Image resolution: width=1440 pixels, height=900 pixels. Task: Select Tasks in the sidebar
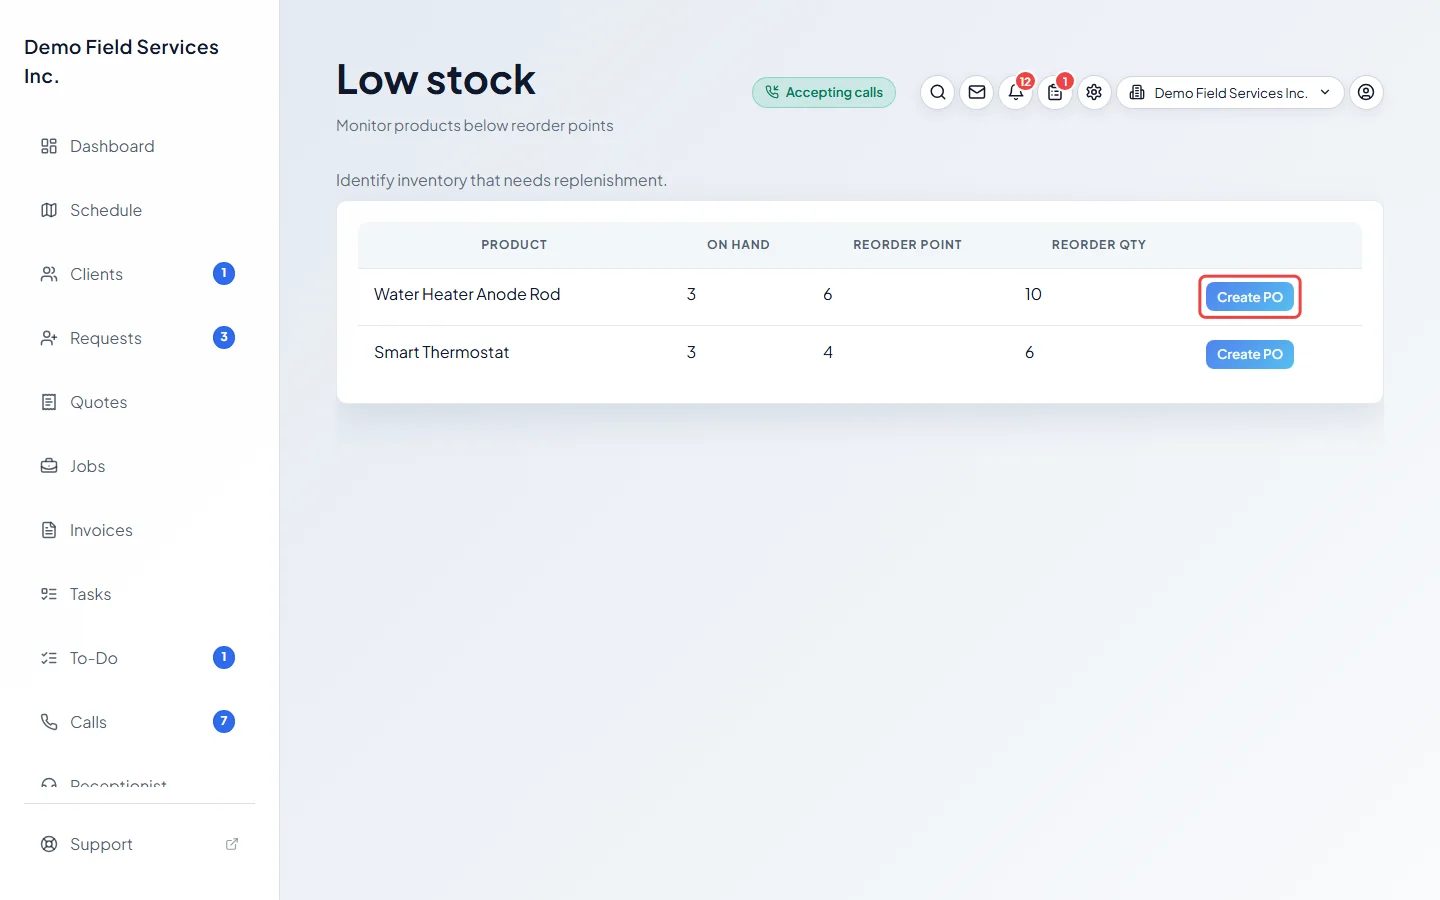coord(140,594)
